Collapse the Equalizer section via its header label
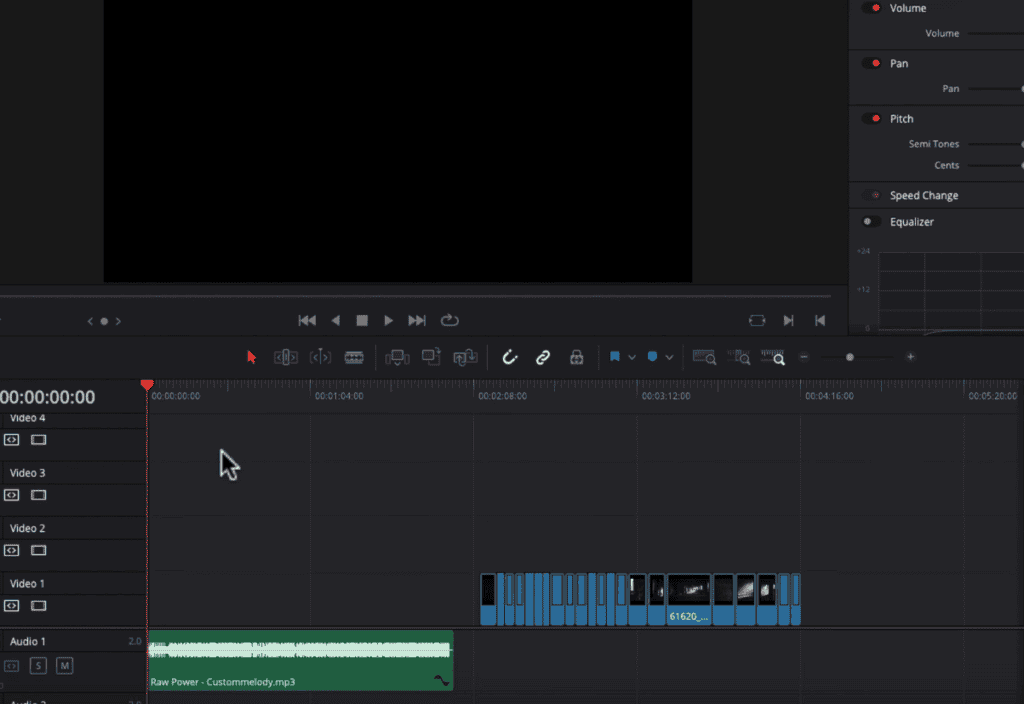 tap(912, 222)
